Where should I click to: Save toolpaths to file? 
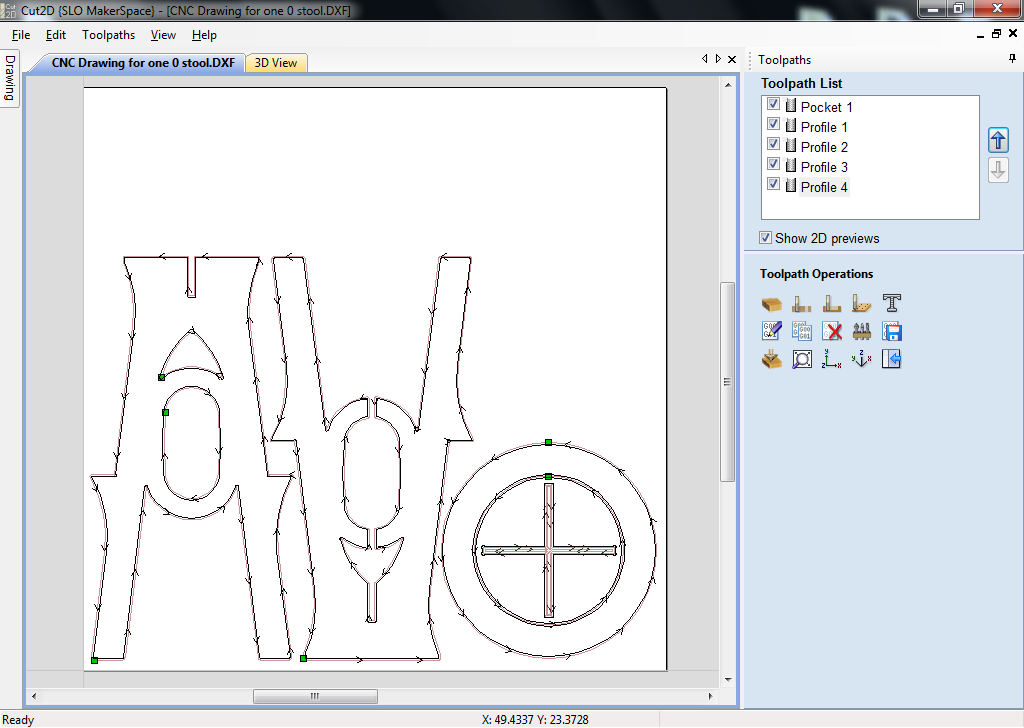coord(891,331)
